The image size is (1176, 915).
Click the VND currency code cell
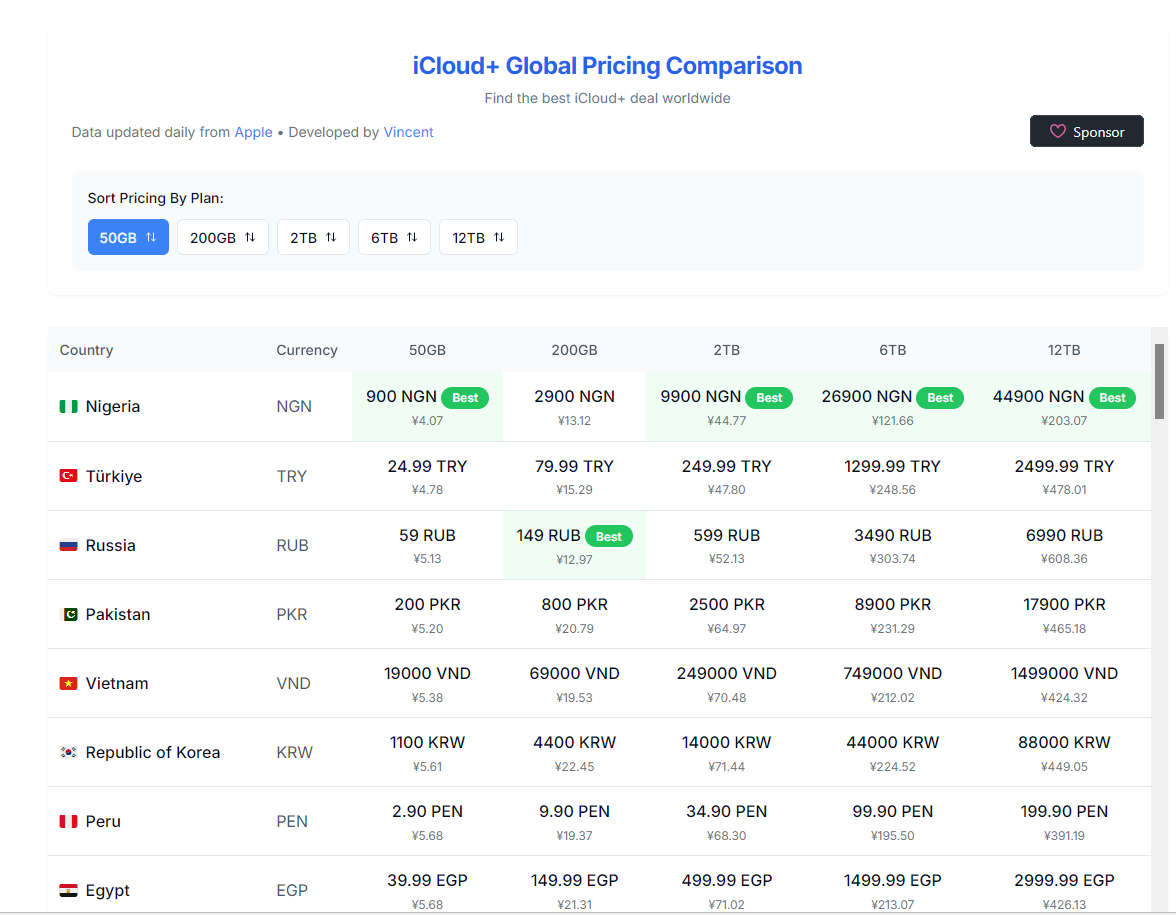pos(293,683)
